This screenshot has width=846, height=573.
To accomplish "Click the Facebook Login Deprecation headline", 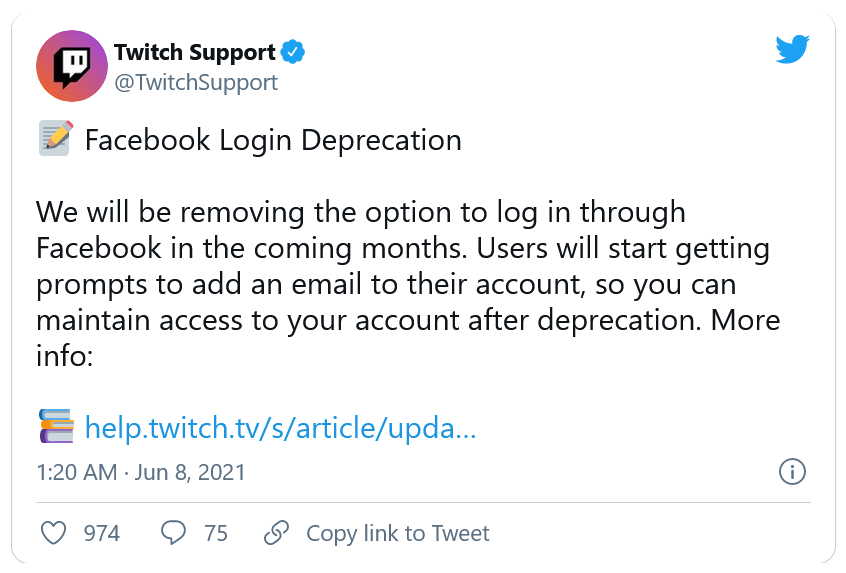I will 273,140.
